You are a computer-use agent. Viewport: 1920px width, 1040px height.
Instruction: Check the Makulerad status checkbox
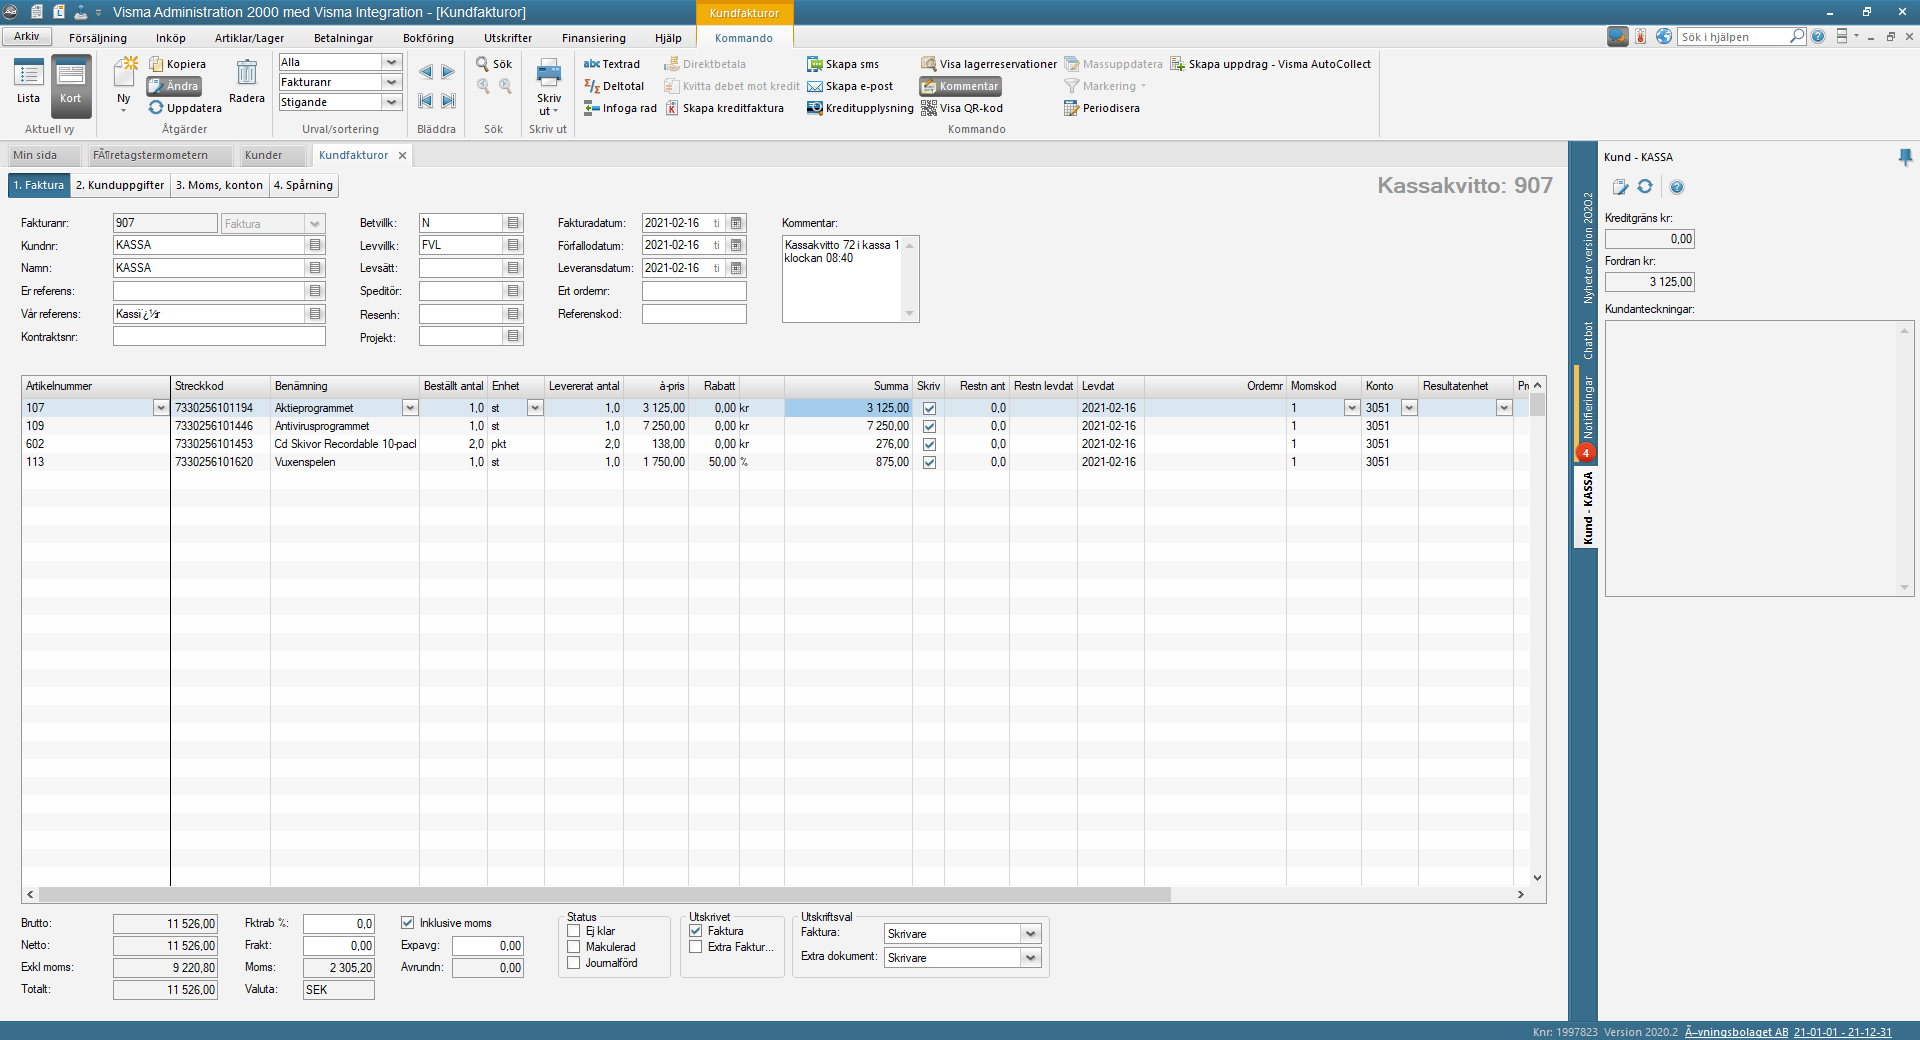pos(574,947)
